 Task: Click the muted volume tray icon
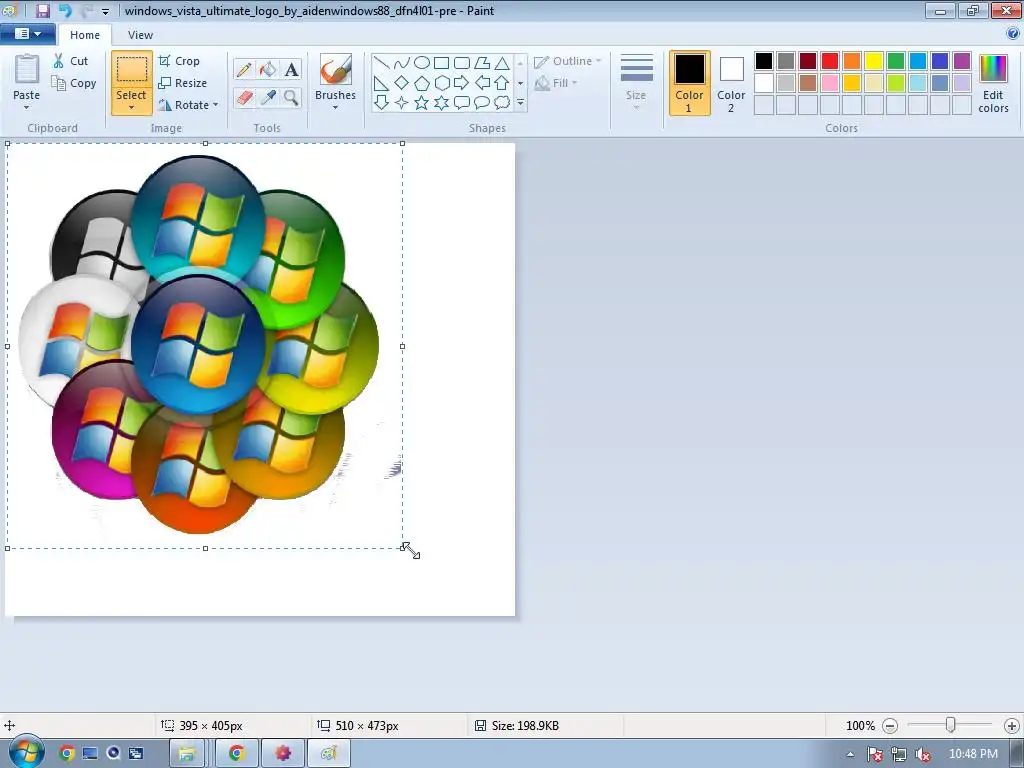(923, 754)
